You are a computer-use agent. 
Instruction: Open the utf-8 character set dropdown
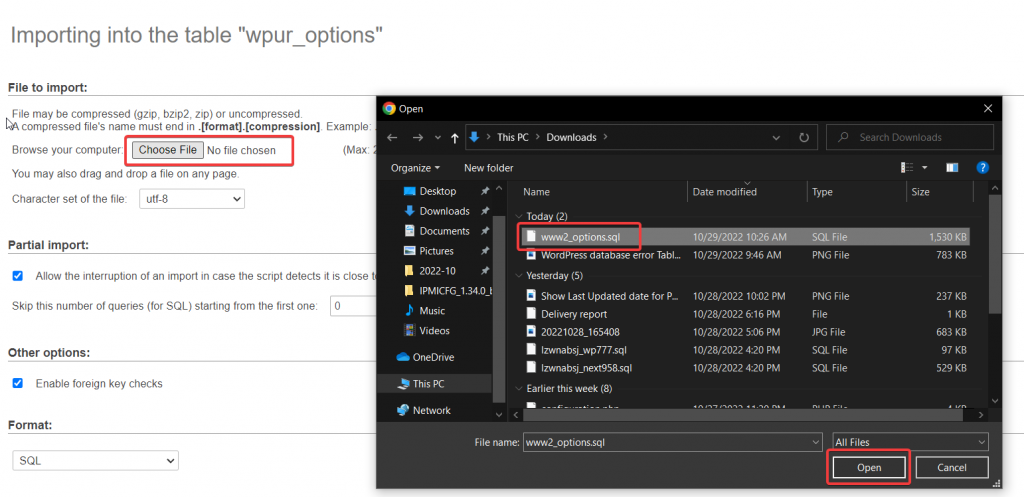191,199
